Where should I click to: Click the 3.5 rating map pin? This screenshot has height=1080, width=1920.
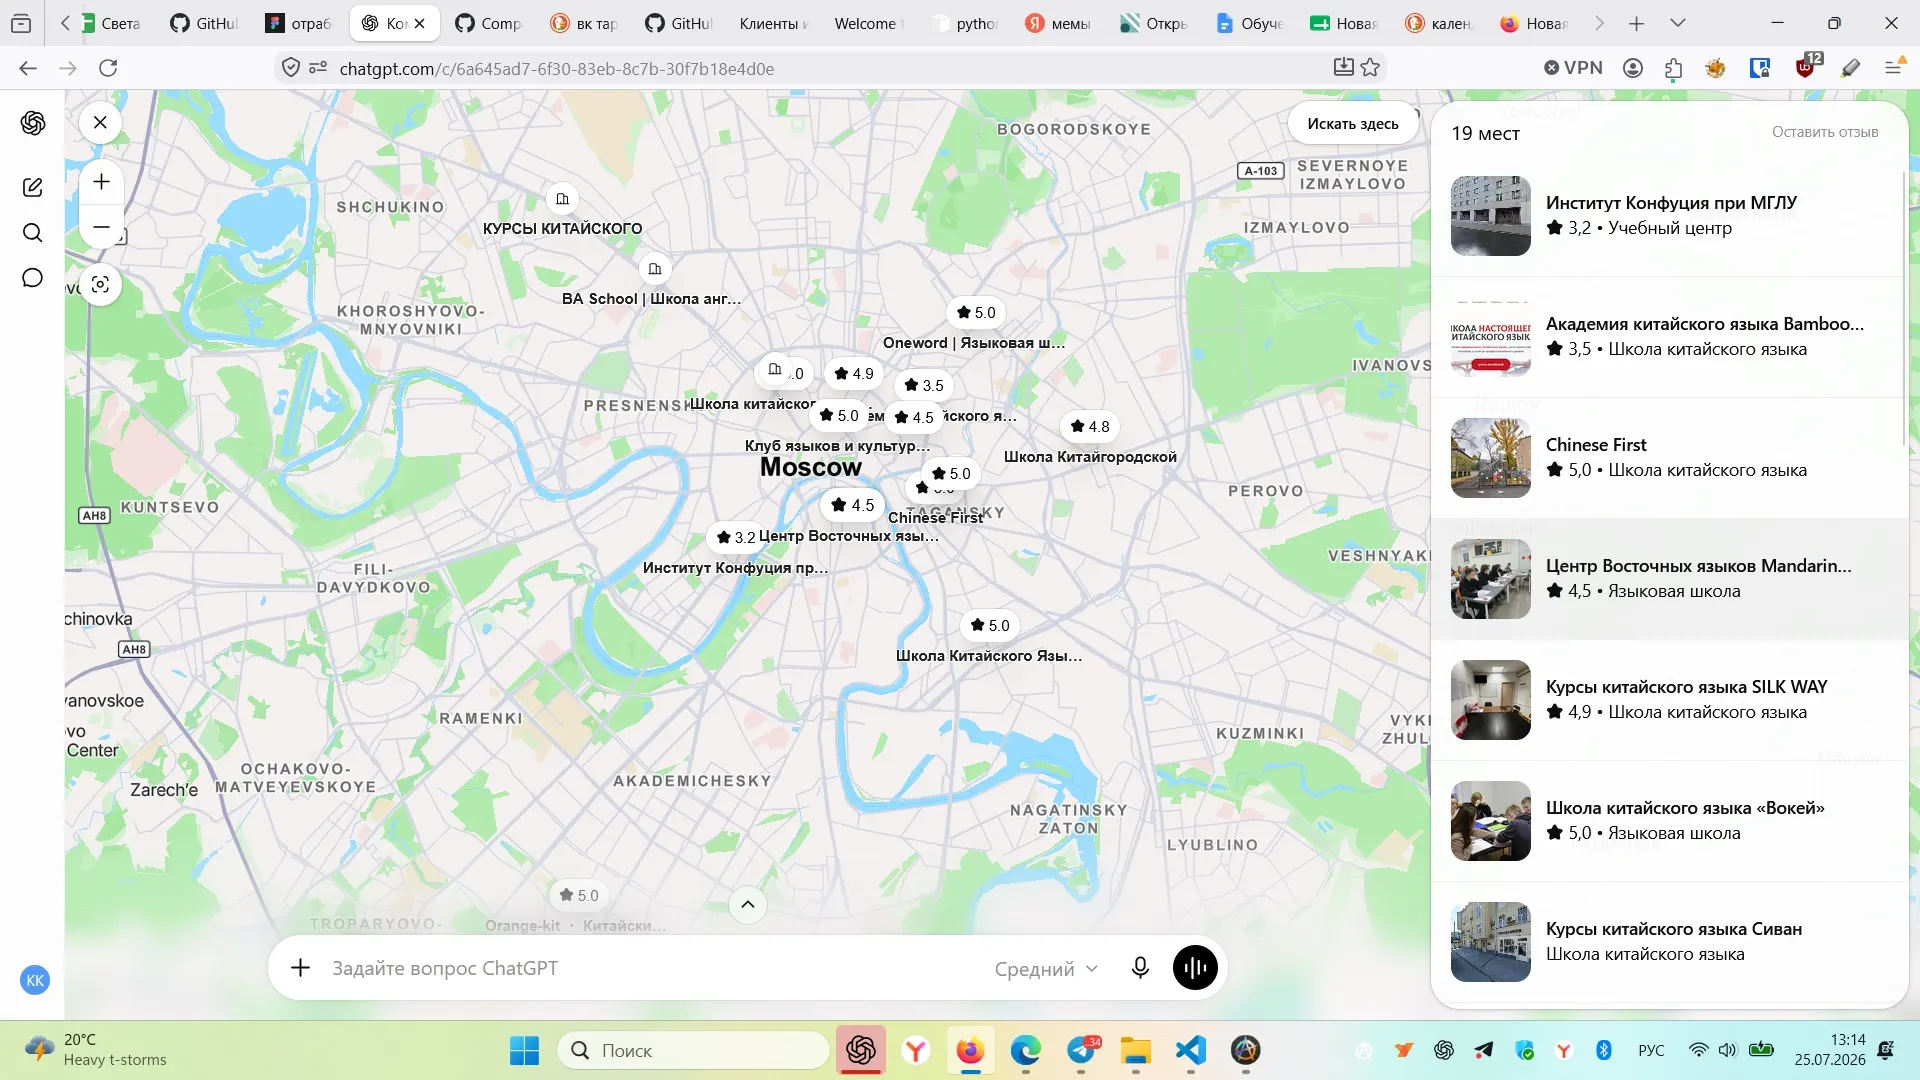coord(923,385)
